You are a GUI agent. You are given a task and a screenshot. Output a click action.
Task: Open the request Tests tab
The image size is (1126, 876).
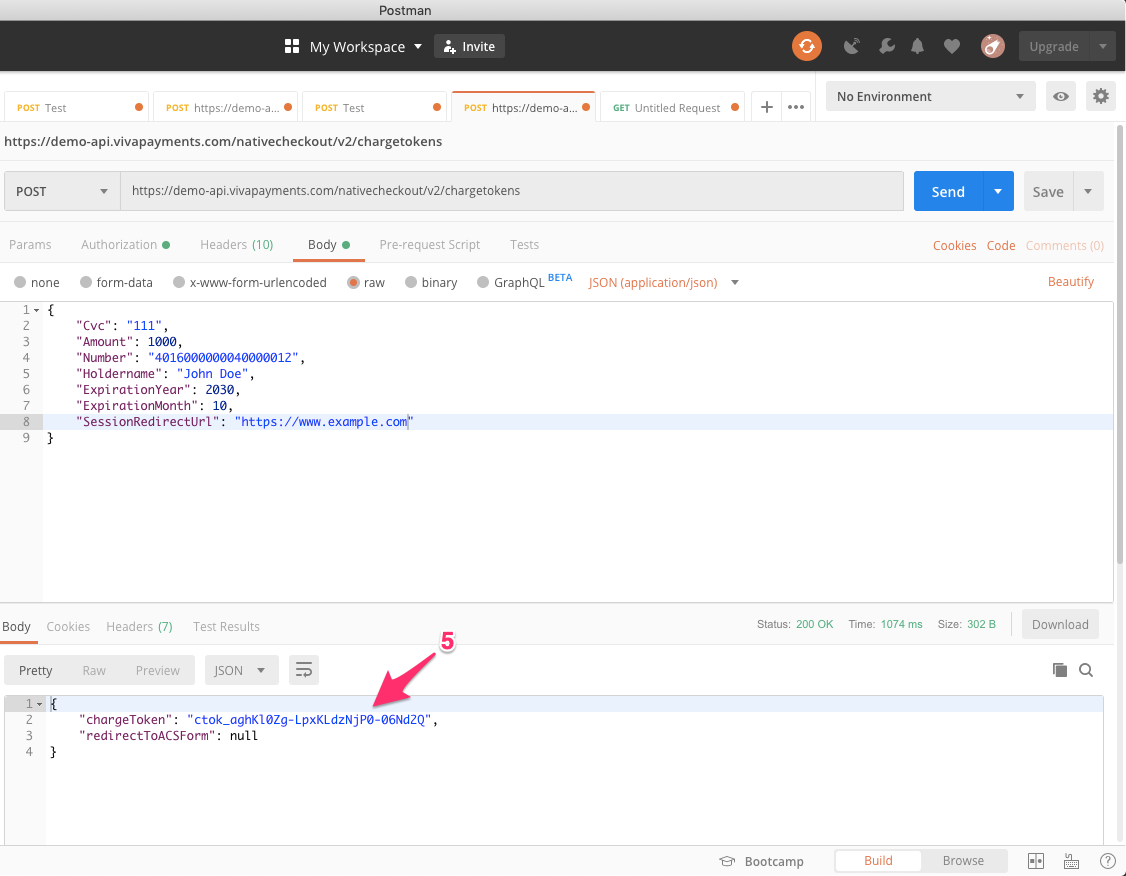tap(524, 245)
